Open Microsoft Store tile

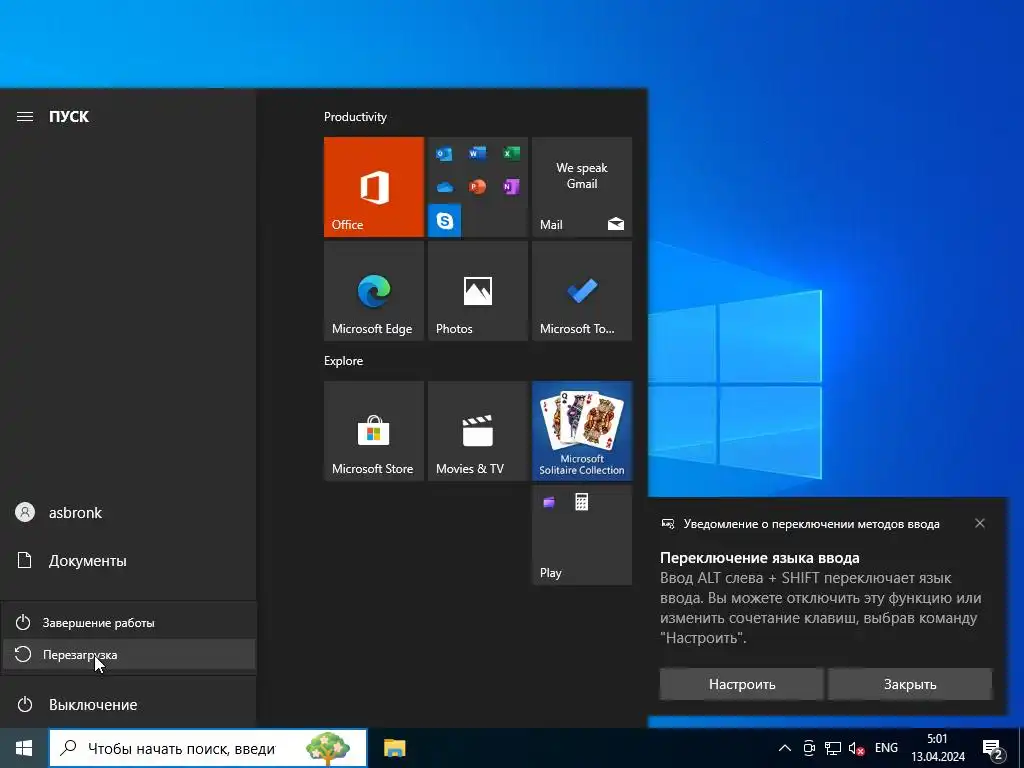point(374,431)
